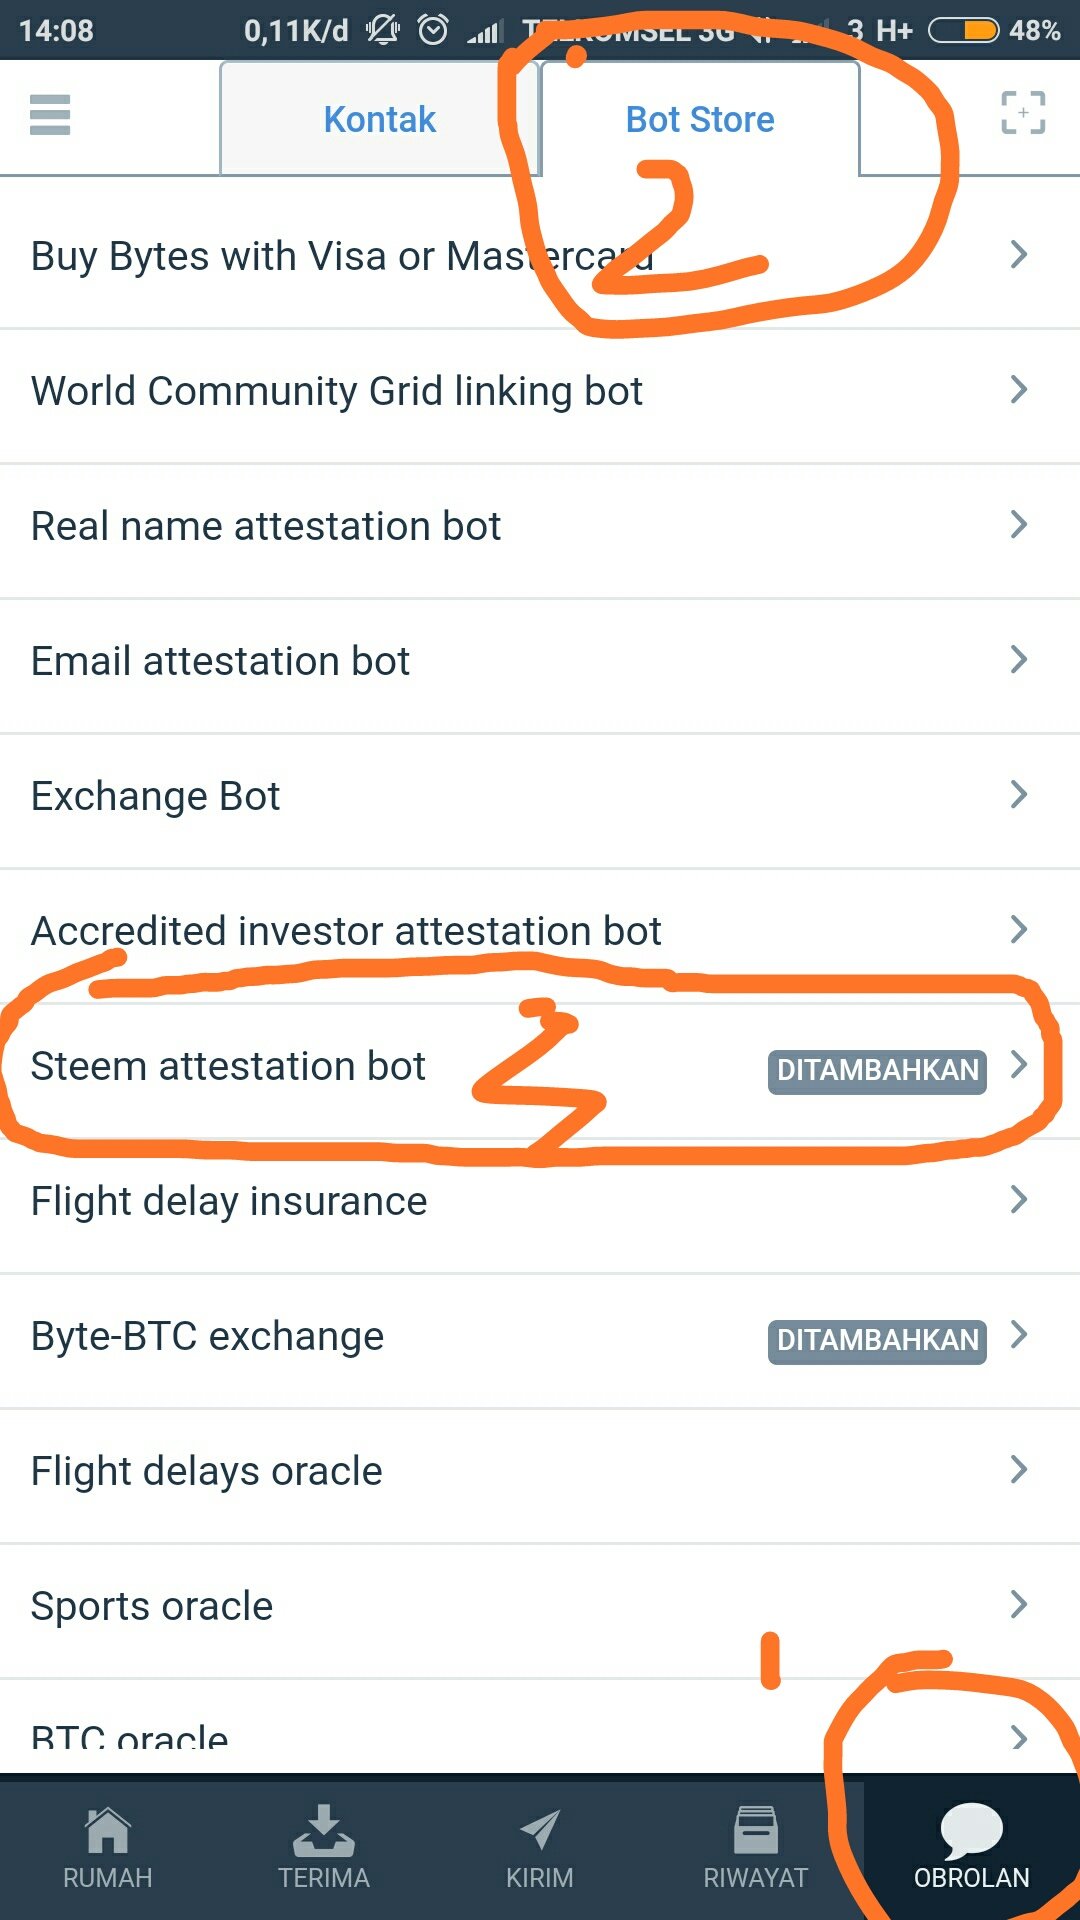Open Exchange Bot entry
Viewport: 1080px width, 1920px height.
540,797
